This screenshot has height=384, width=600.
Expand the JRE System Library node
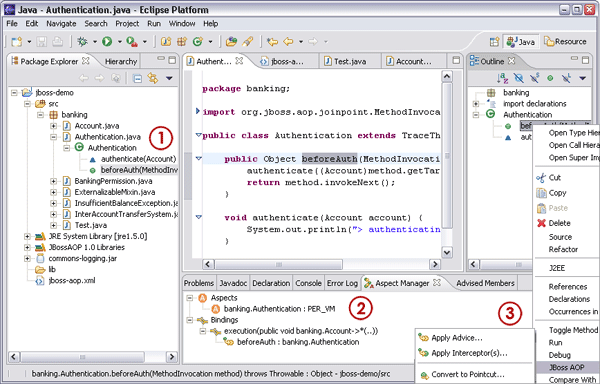27,236
